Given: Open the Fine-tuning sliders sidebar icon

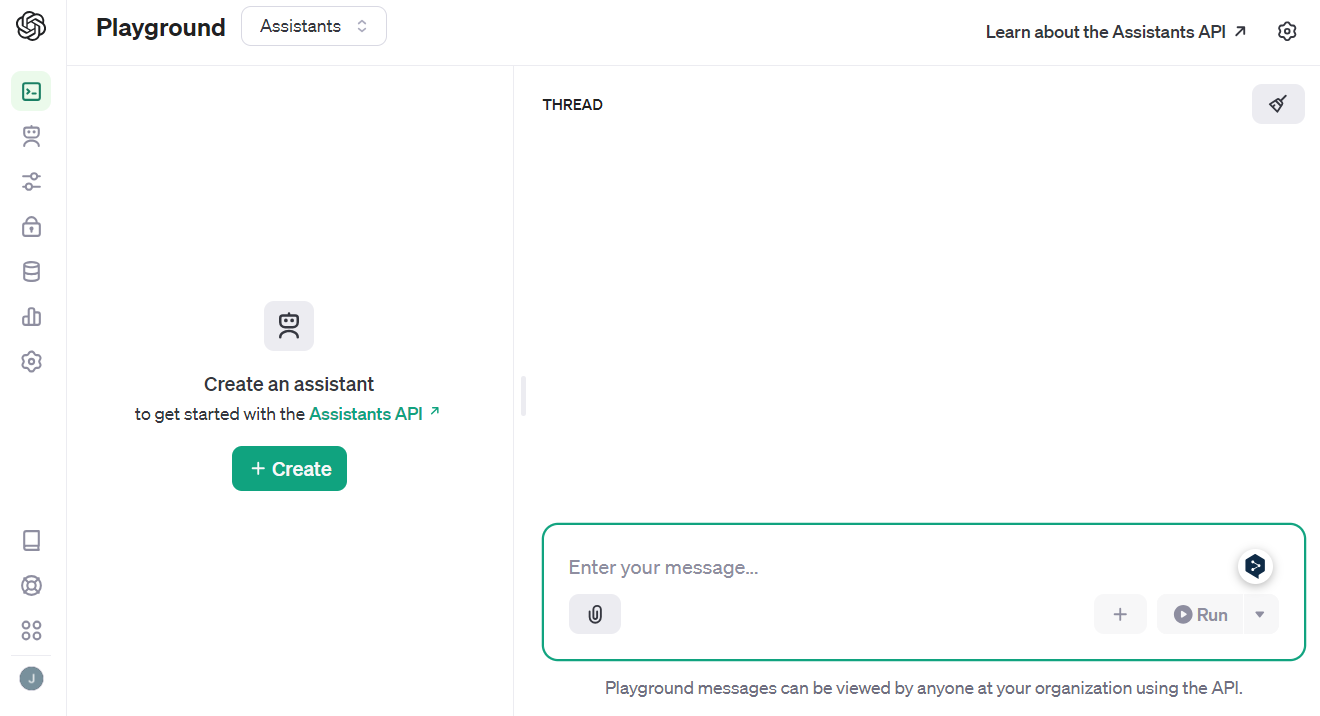Looking at the screenshot, I should coord(31,182).
